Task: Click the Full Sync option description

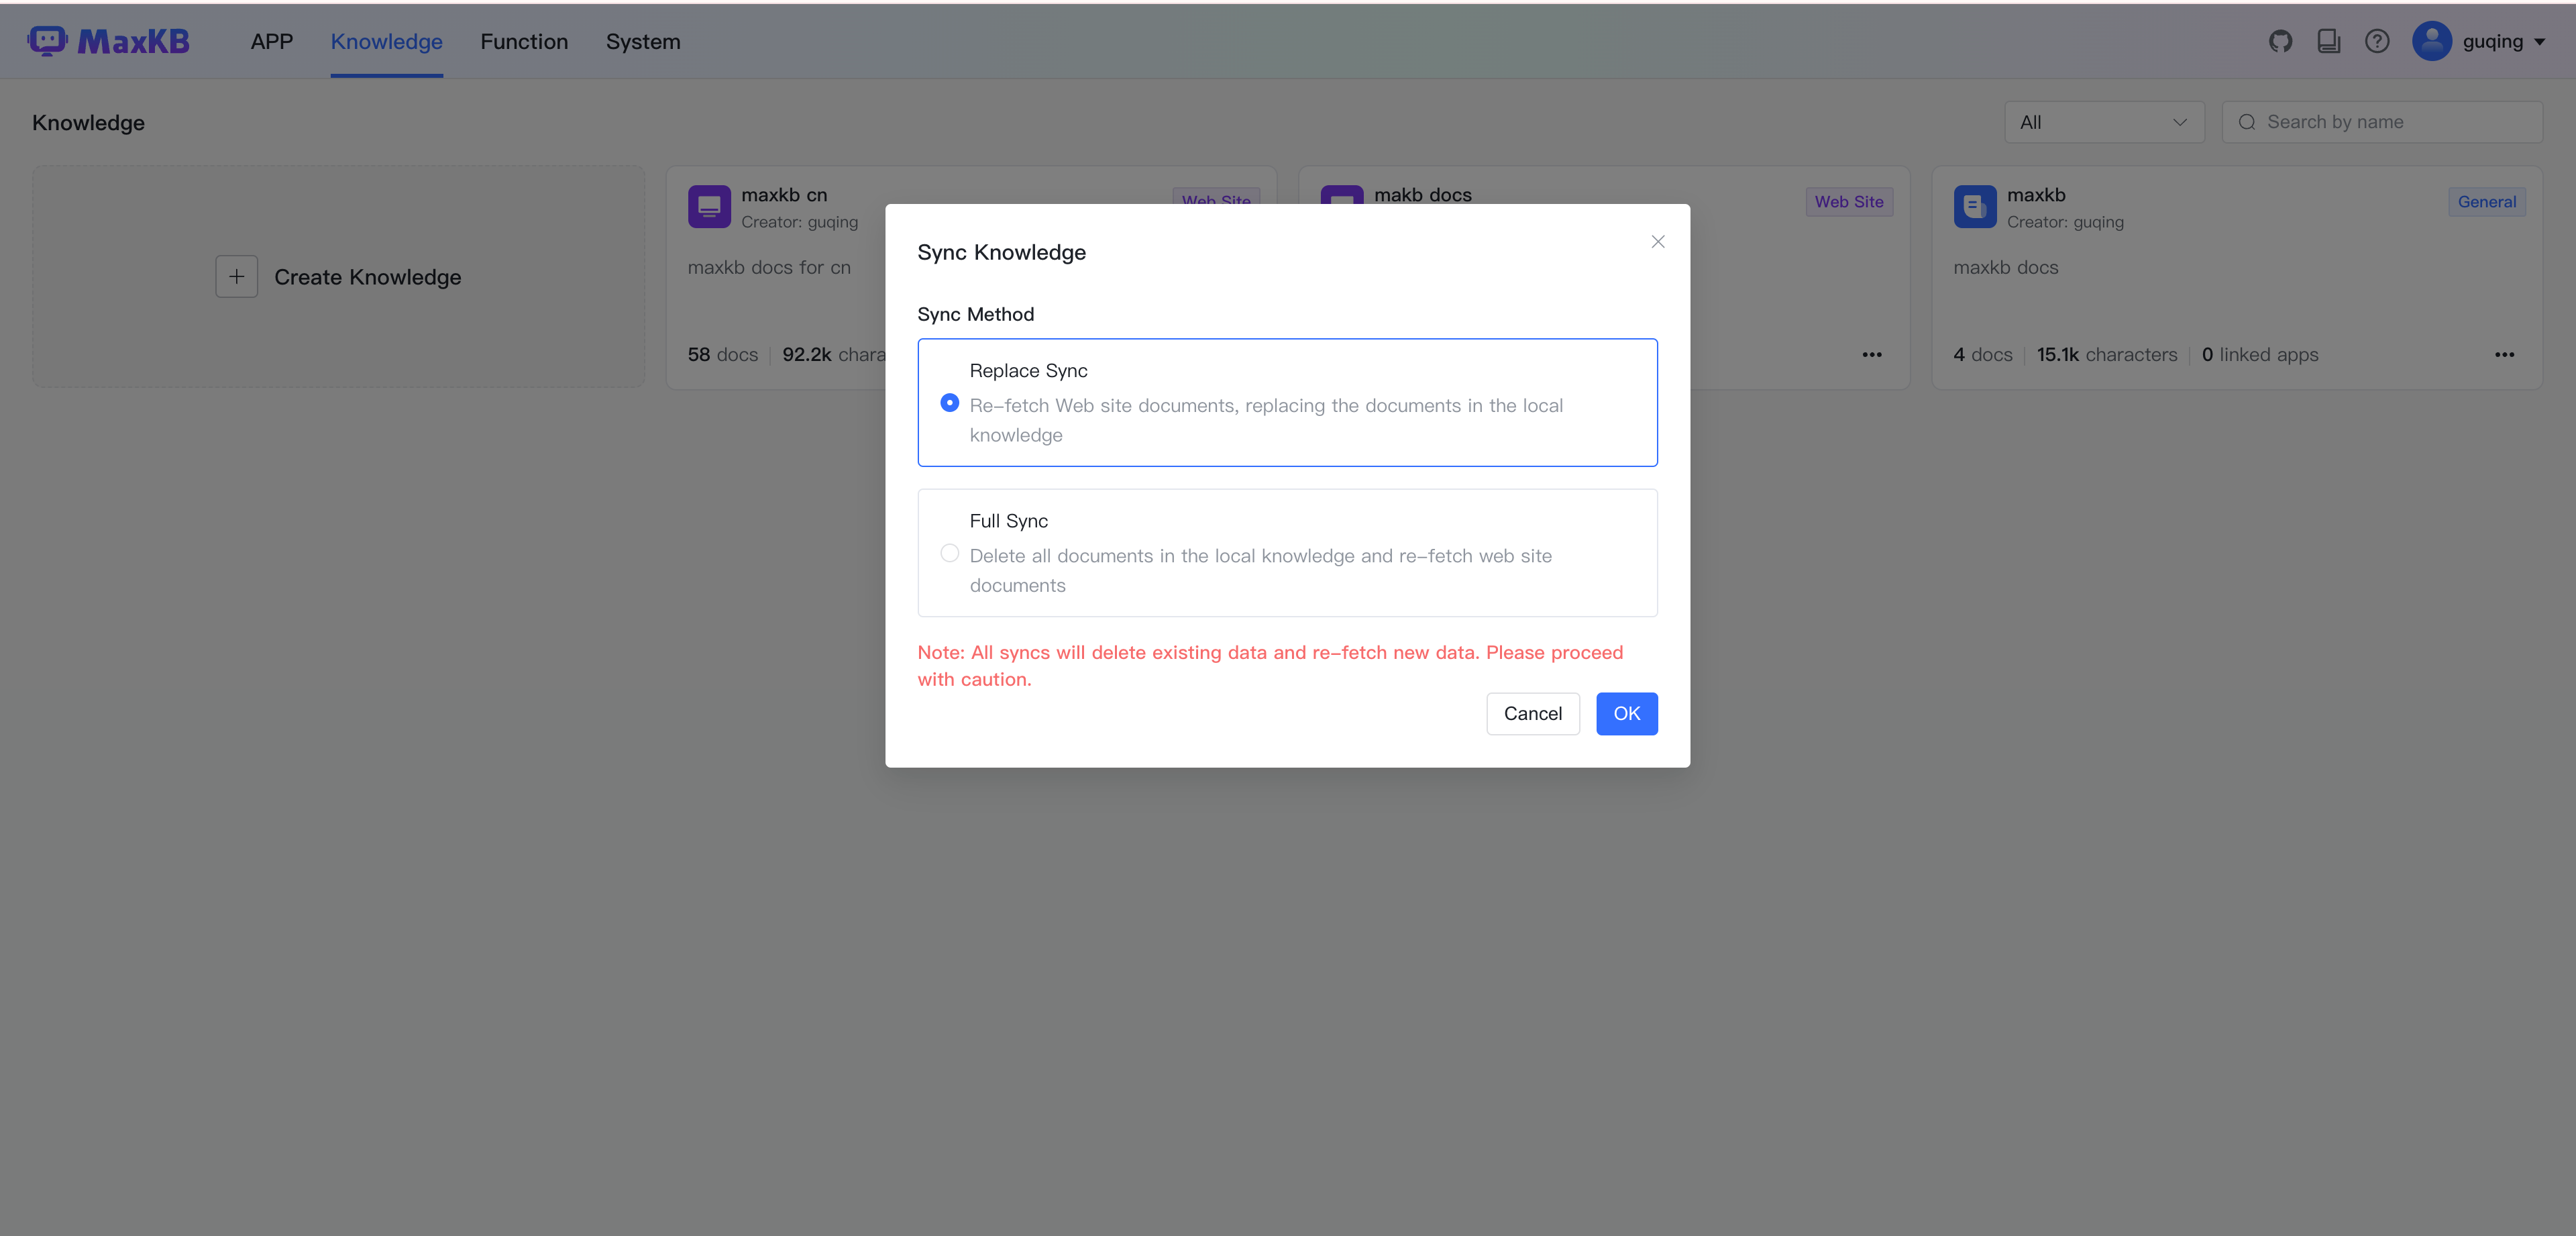Action: point(1260,570)
